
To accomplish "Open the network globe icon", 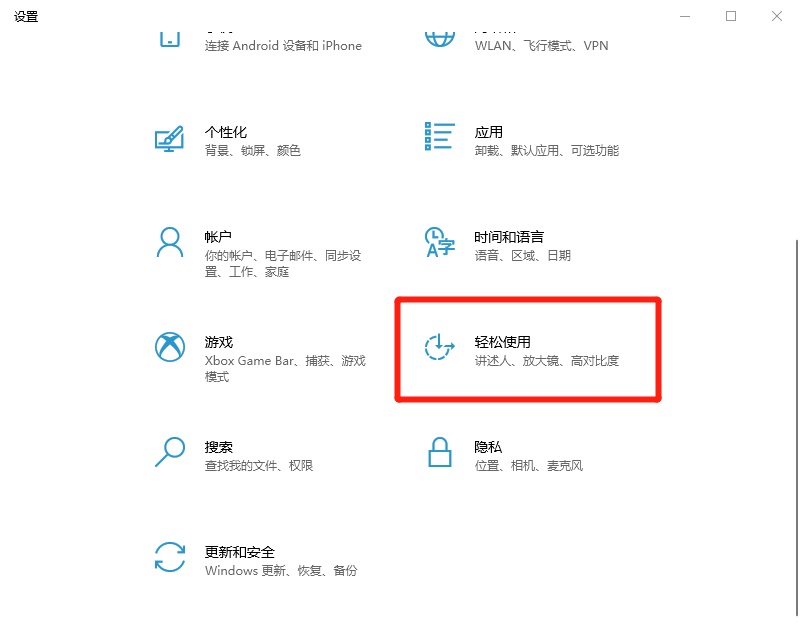I will point(439,39).
